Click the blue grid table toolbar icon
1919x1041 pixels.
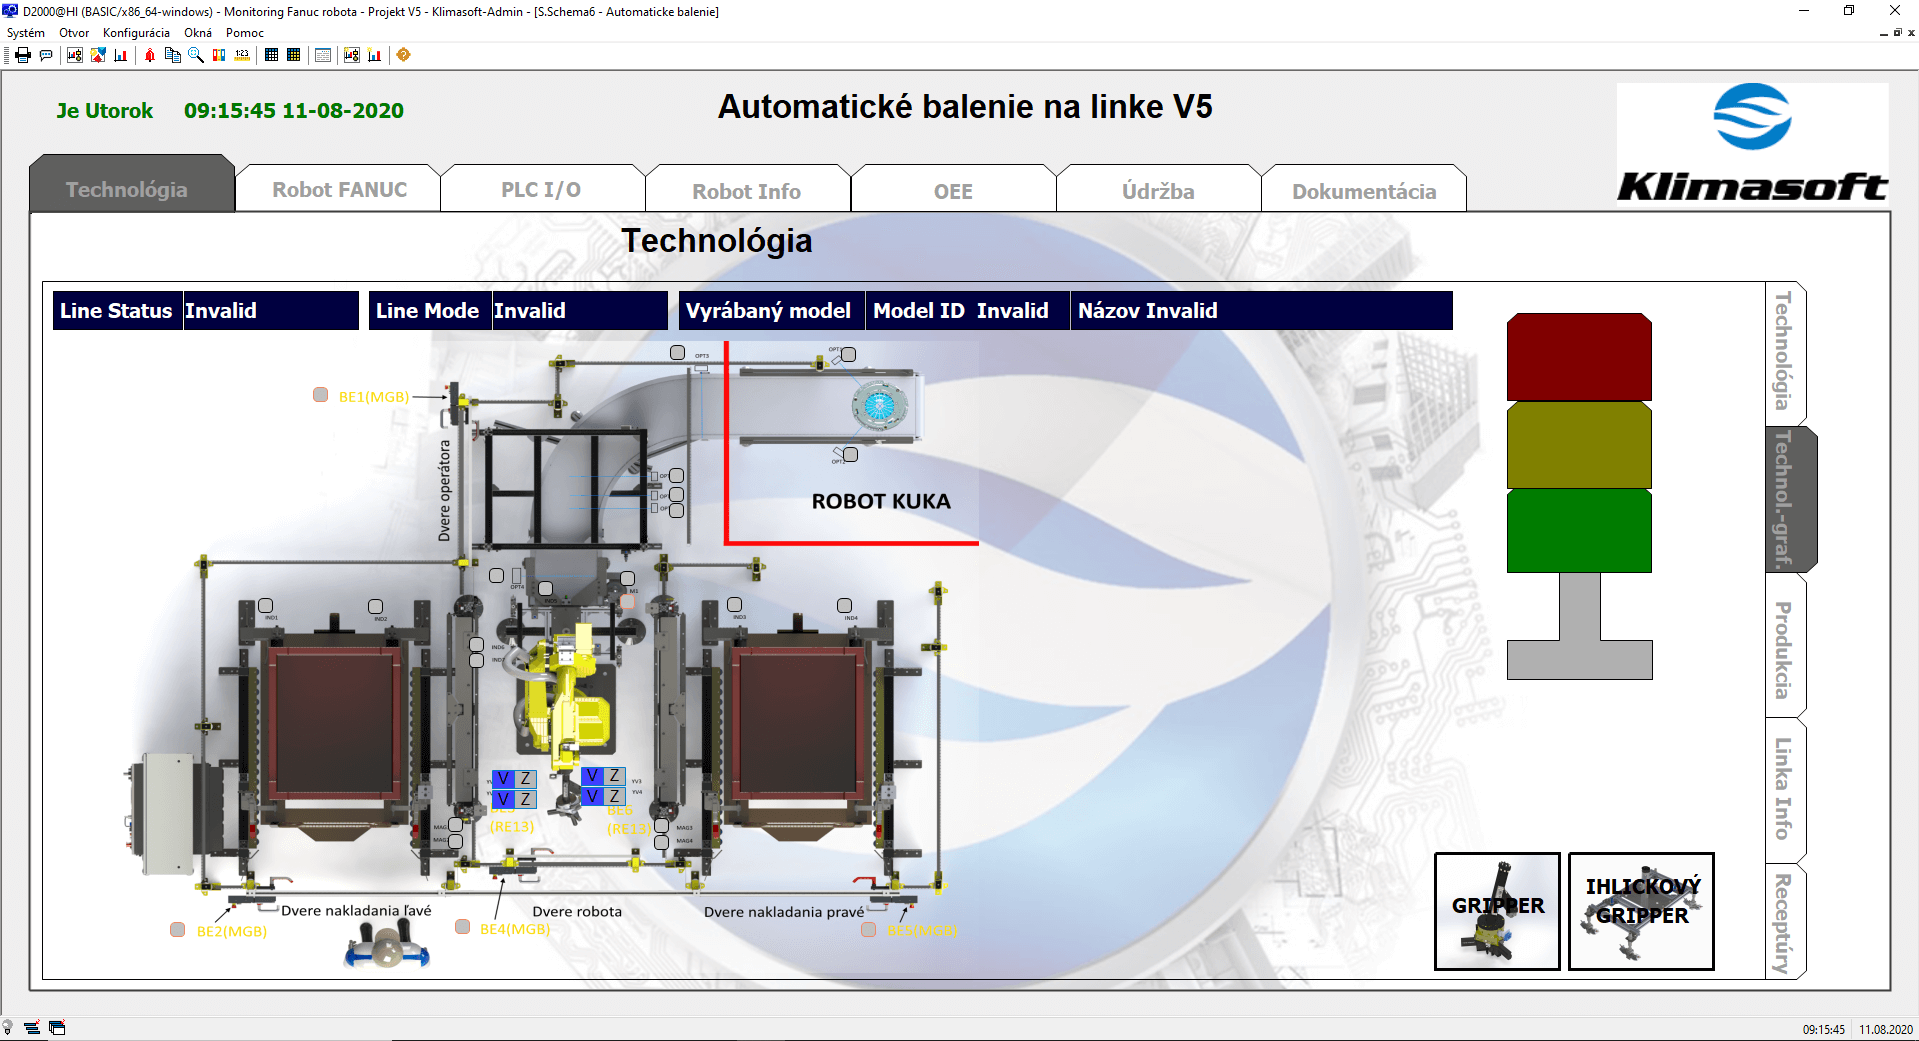click(x=272, y=55)
